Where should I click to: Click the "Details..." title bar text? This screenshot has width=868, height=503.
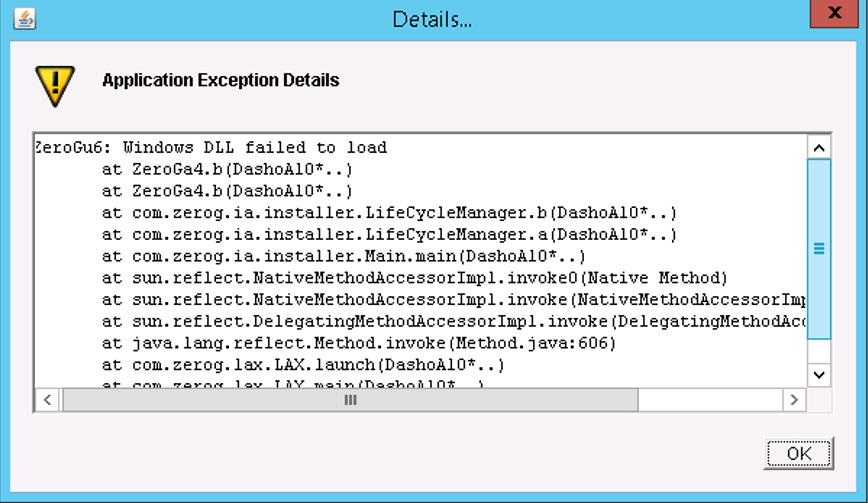tap(432, 19)
